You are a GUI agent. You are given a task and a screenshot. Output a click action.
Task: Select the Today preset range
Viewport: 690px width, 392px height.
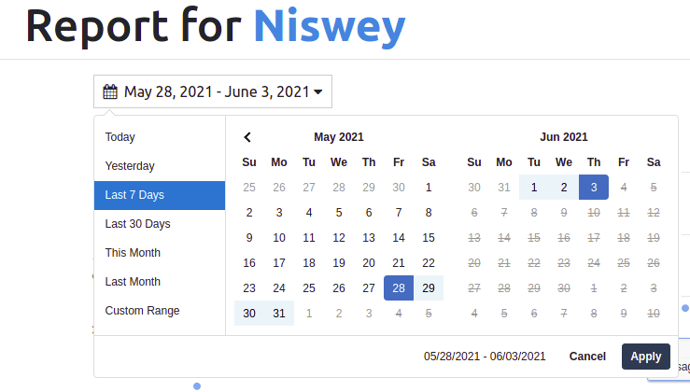pos(159,137)
